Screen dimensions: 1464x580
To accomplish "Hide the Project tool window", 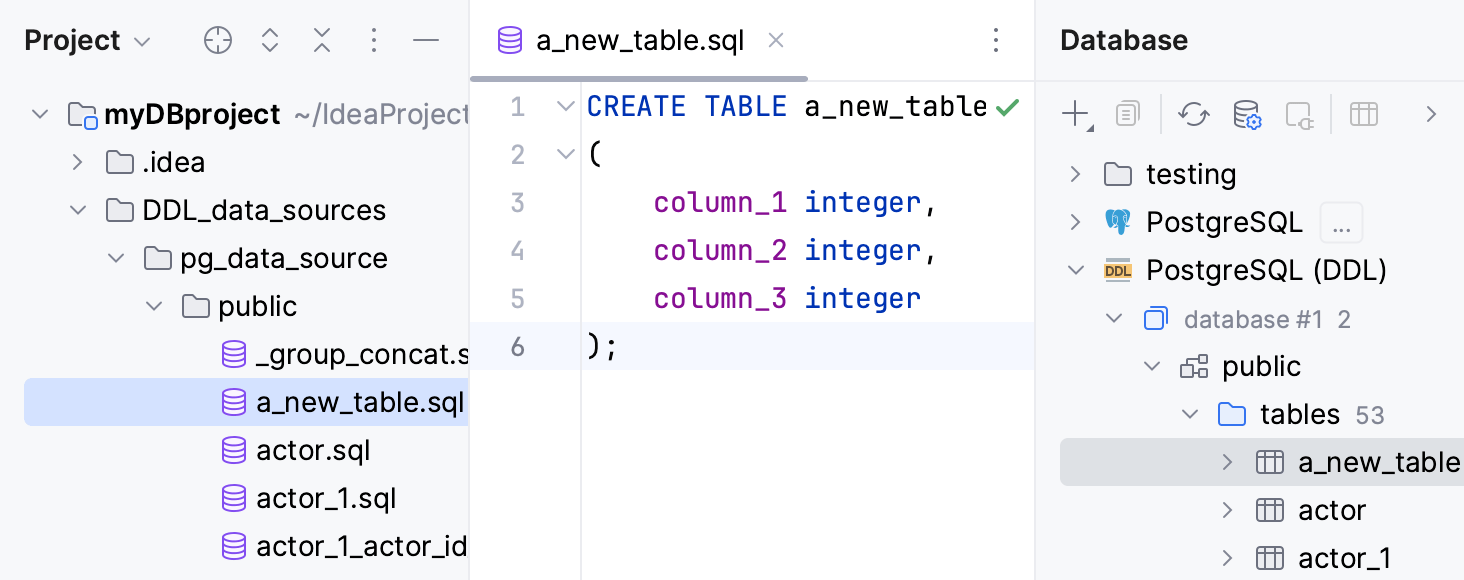I will pos(426,40).
